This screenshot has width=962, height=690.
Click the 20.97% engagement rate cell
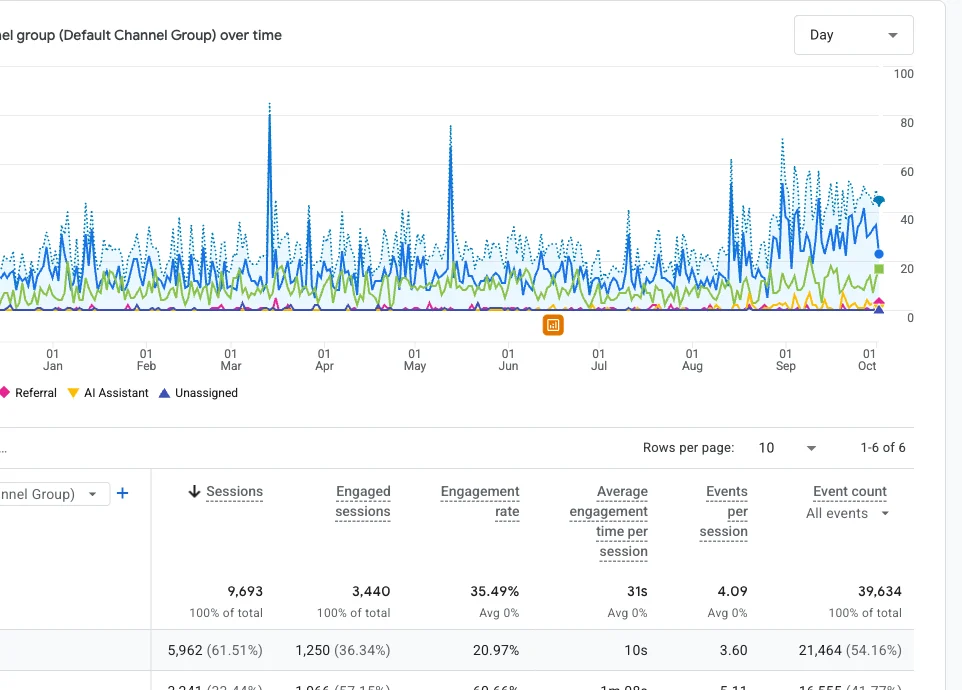496,650
